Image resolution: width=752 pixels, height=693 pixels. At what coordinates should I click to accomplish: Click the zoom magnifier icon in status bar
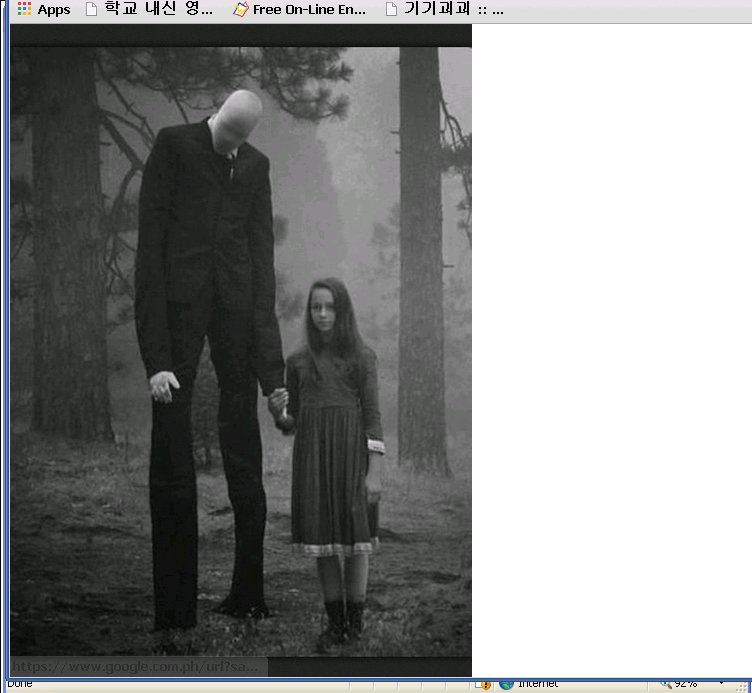(x=666, y=684)
